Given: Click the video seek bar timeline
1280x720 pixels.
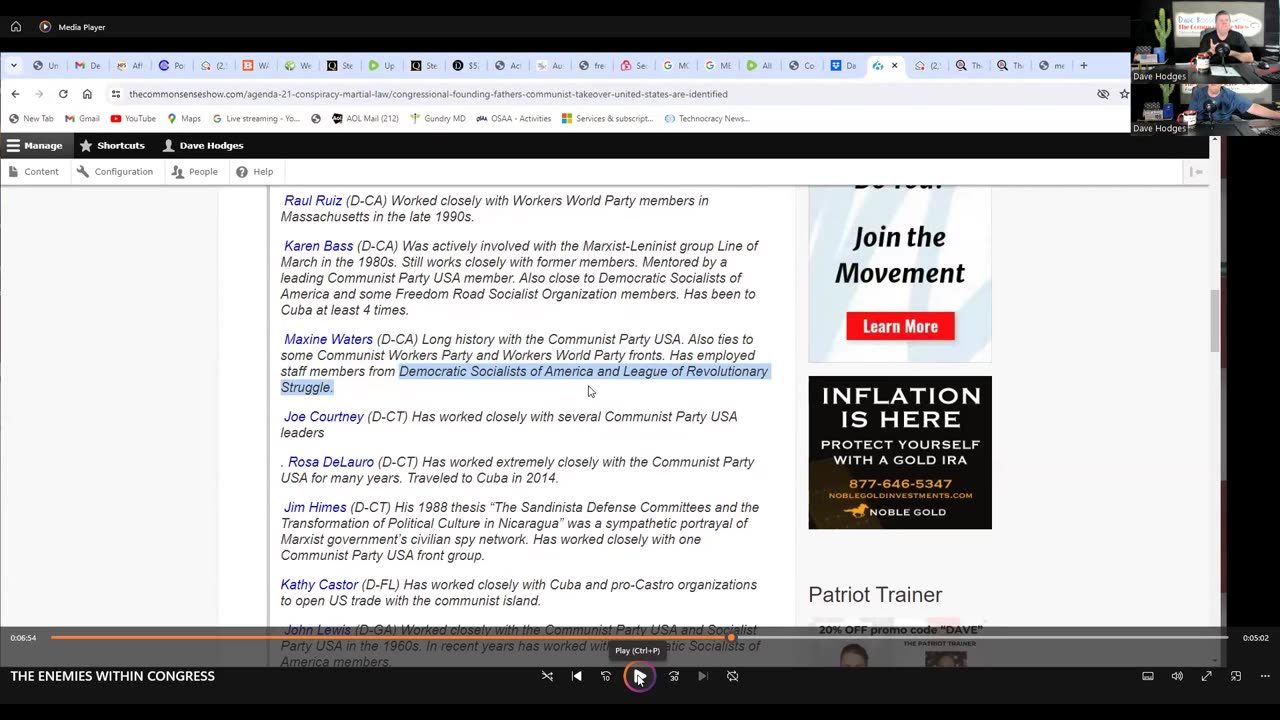Looking at the screenshot, I should click(639, 637).
